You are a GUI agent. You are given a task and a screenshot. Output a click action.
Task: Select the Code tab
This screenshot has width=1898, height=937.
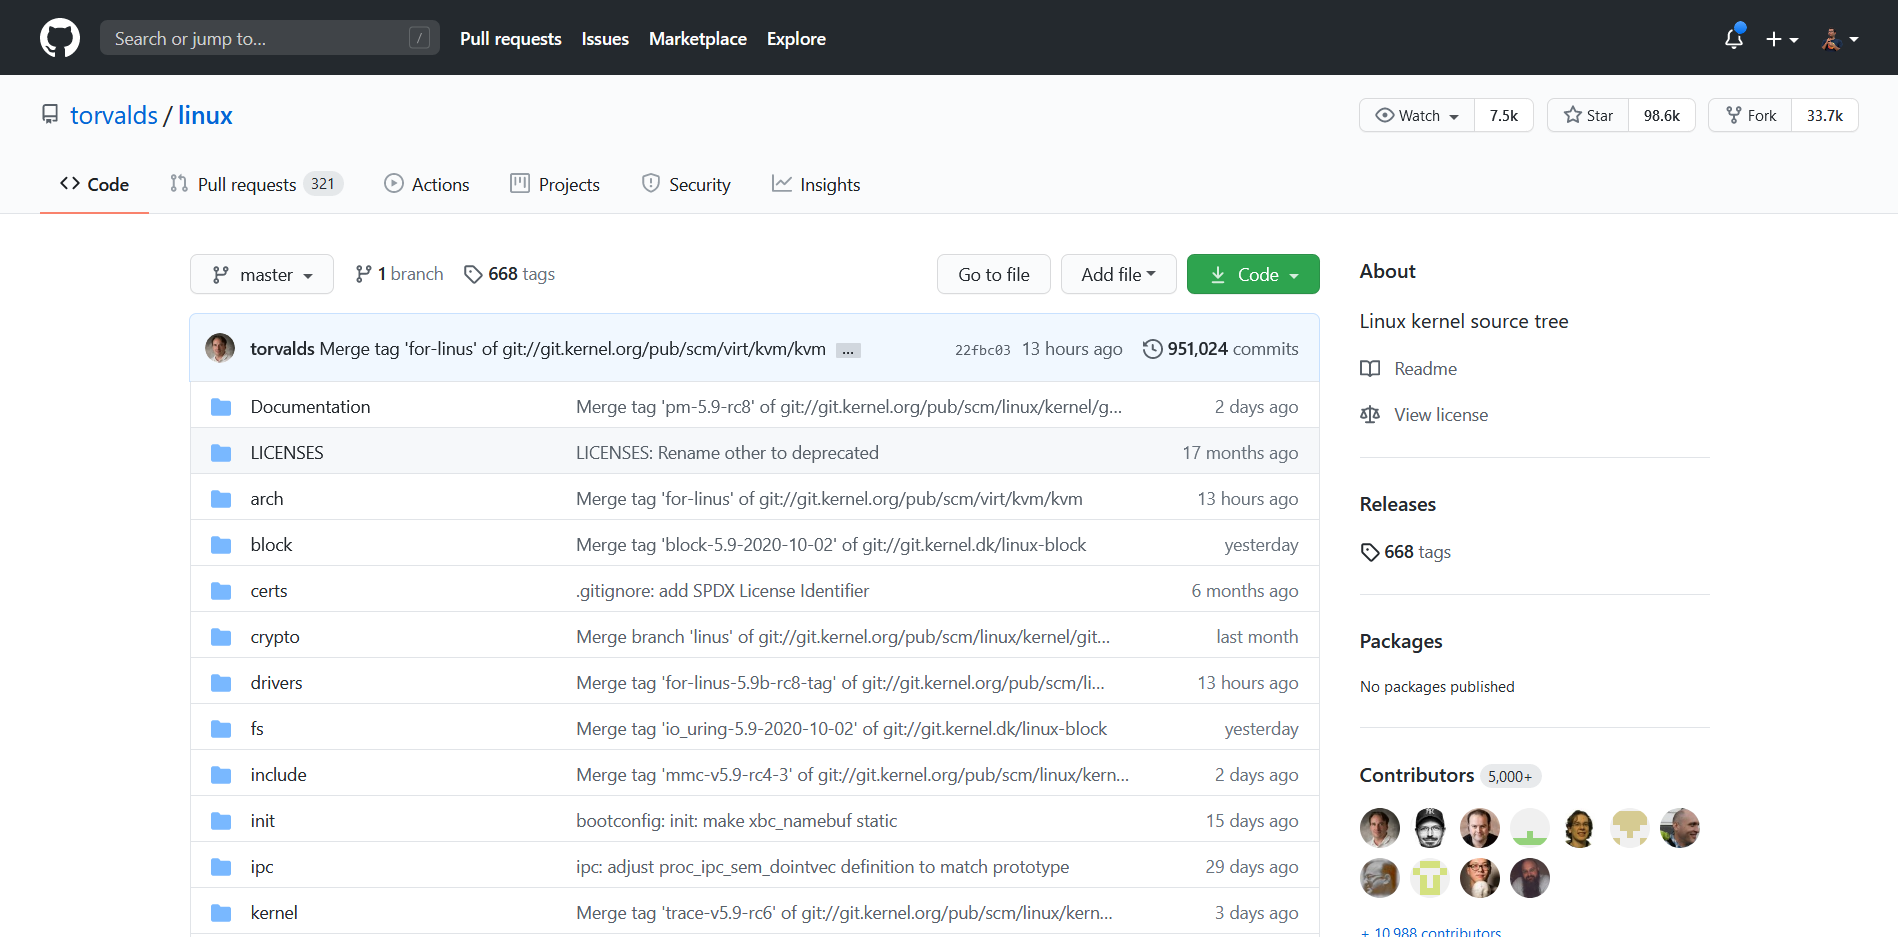click(x=94, y=184)
